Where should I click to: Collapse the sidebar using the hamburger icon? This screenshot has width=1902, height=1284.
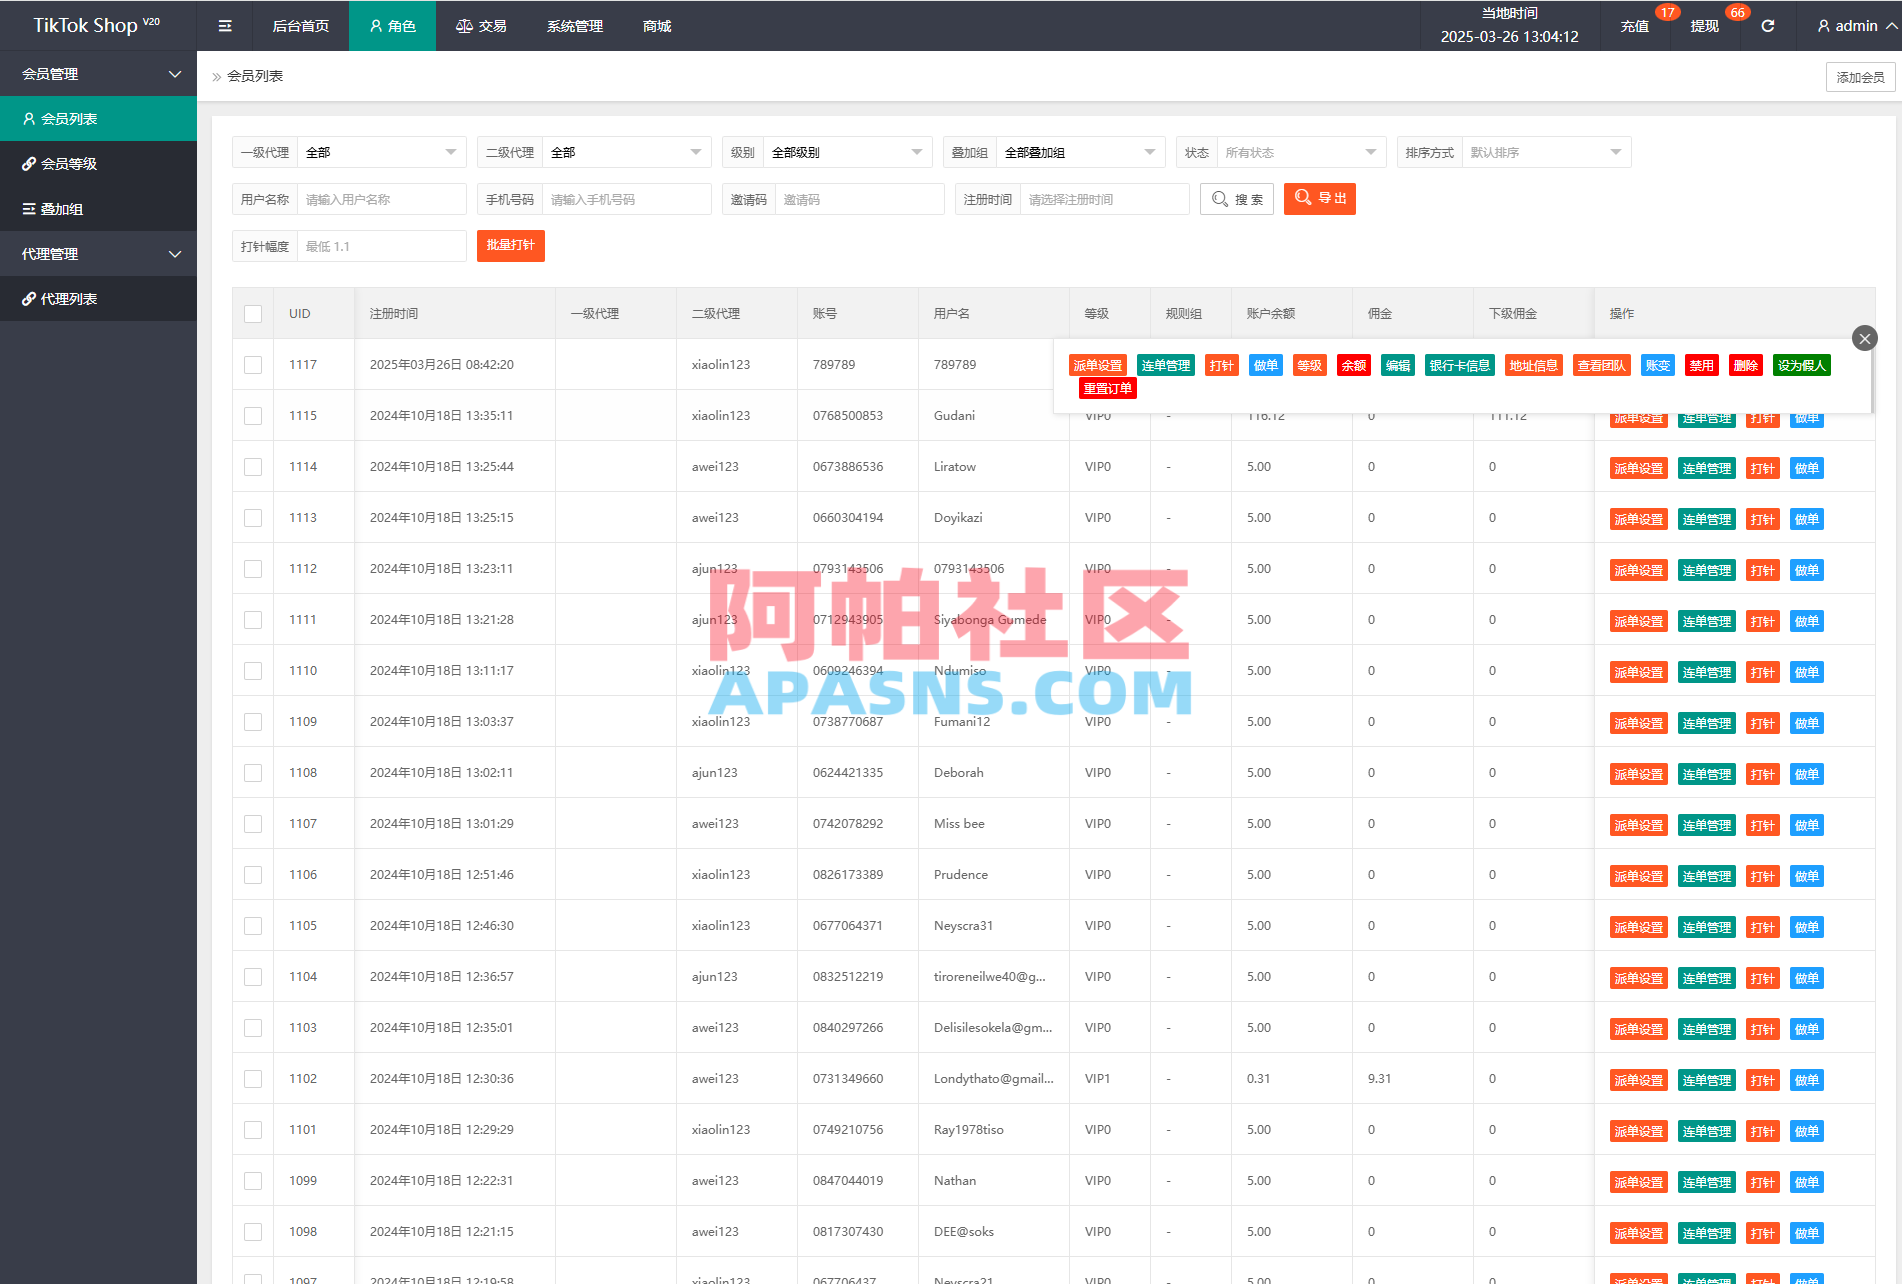224,25
